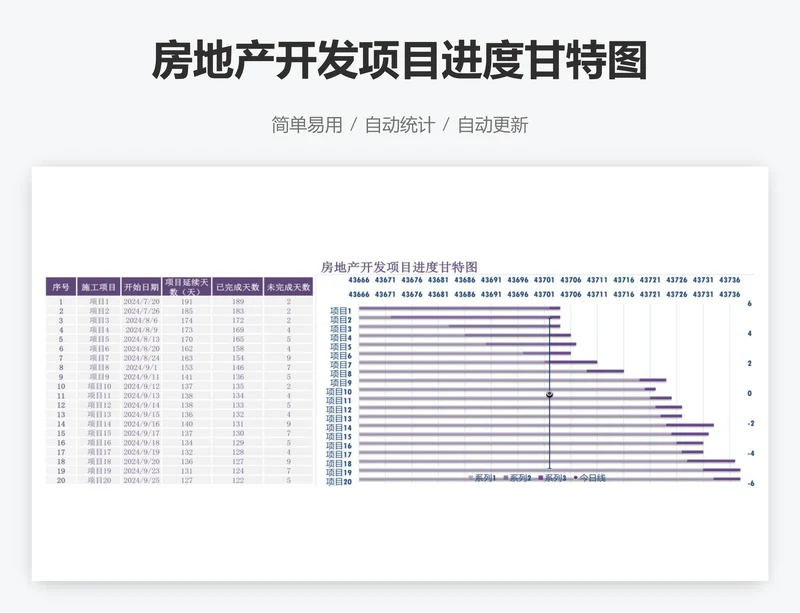Select the start date cell 2024/8/20

pyautogui.click(x=141, y=349)
